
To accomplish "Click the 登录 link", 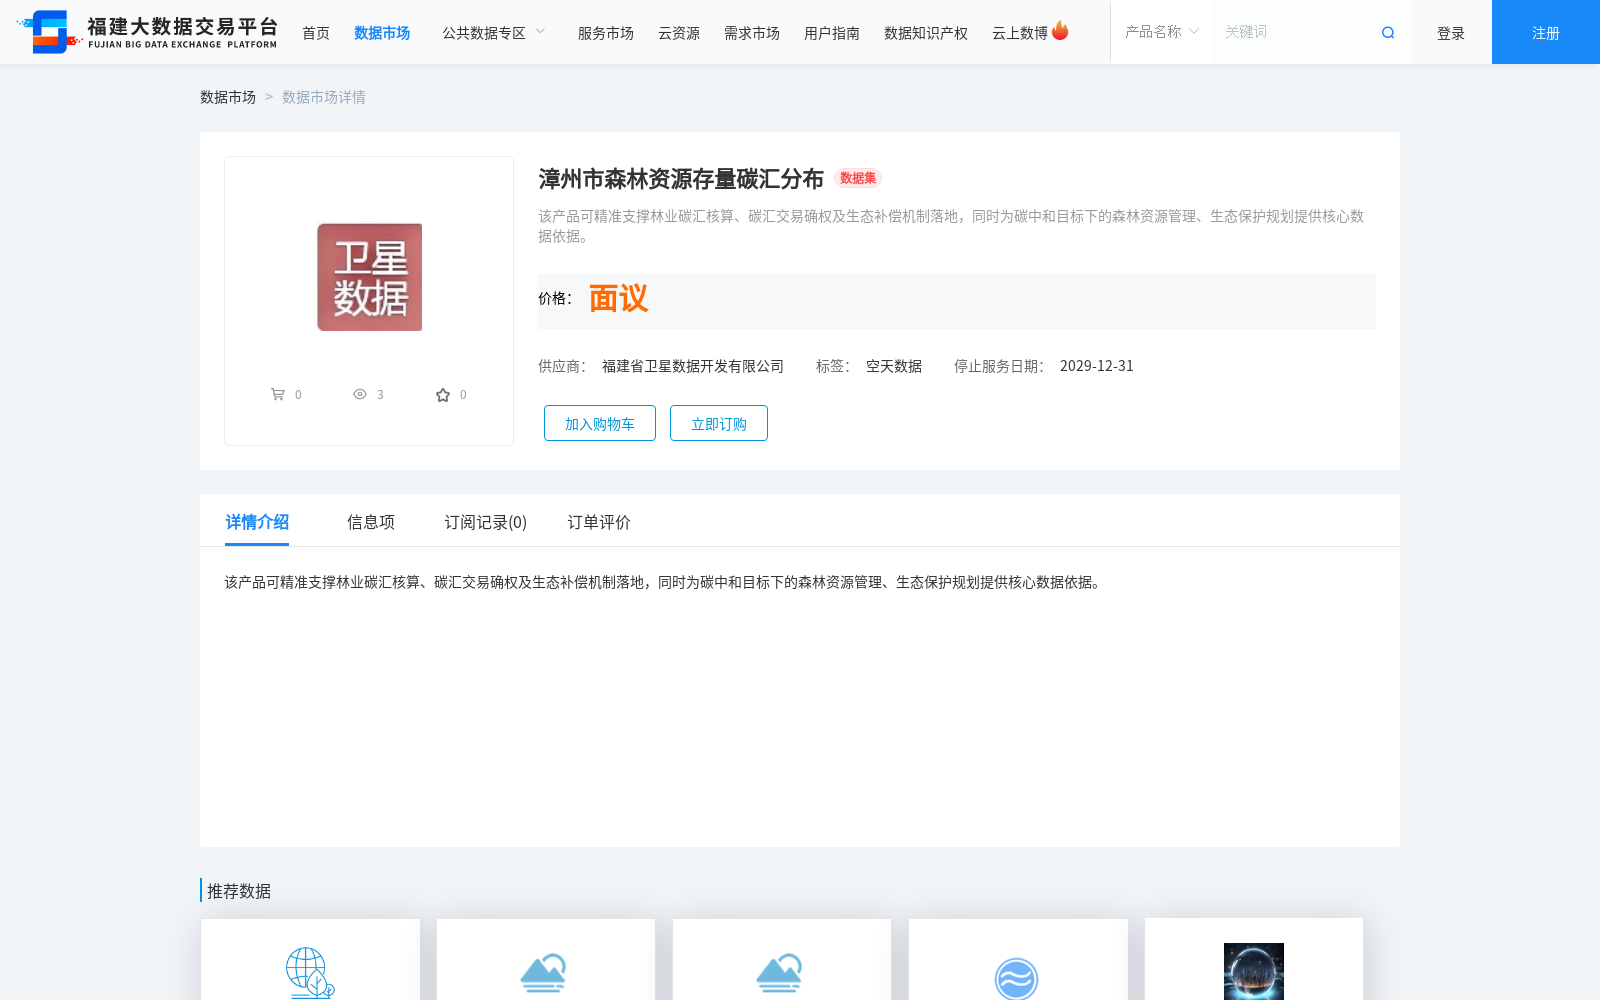I will 1451,33.
